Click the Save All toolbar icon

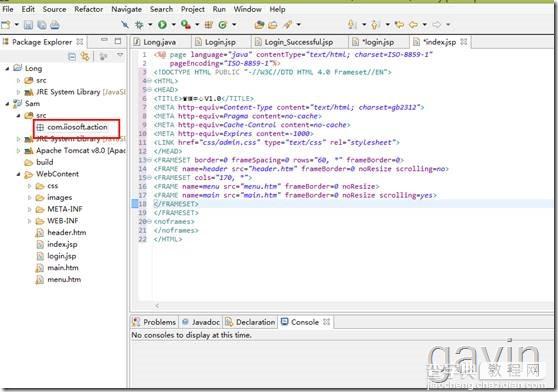[42, 25]
